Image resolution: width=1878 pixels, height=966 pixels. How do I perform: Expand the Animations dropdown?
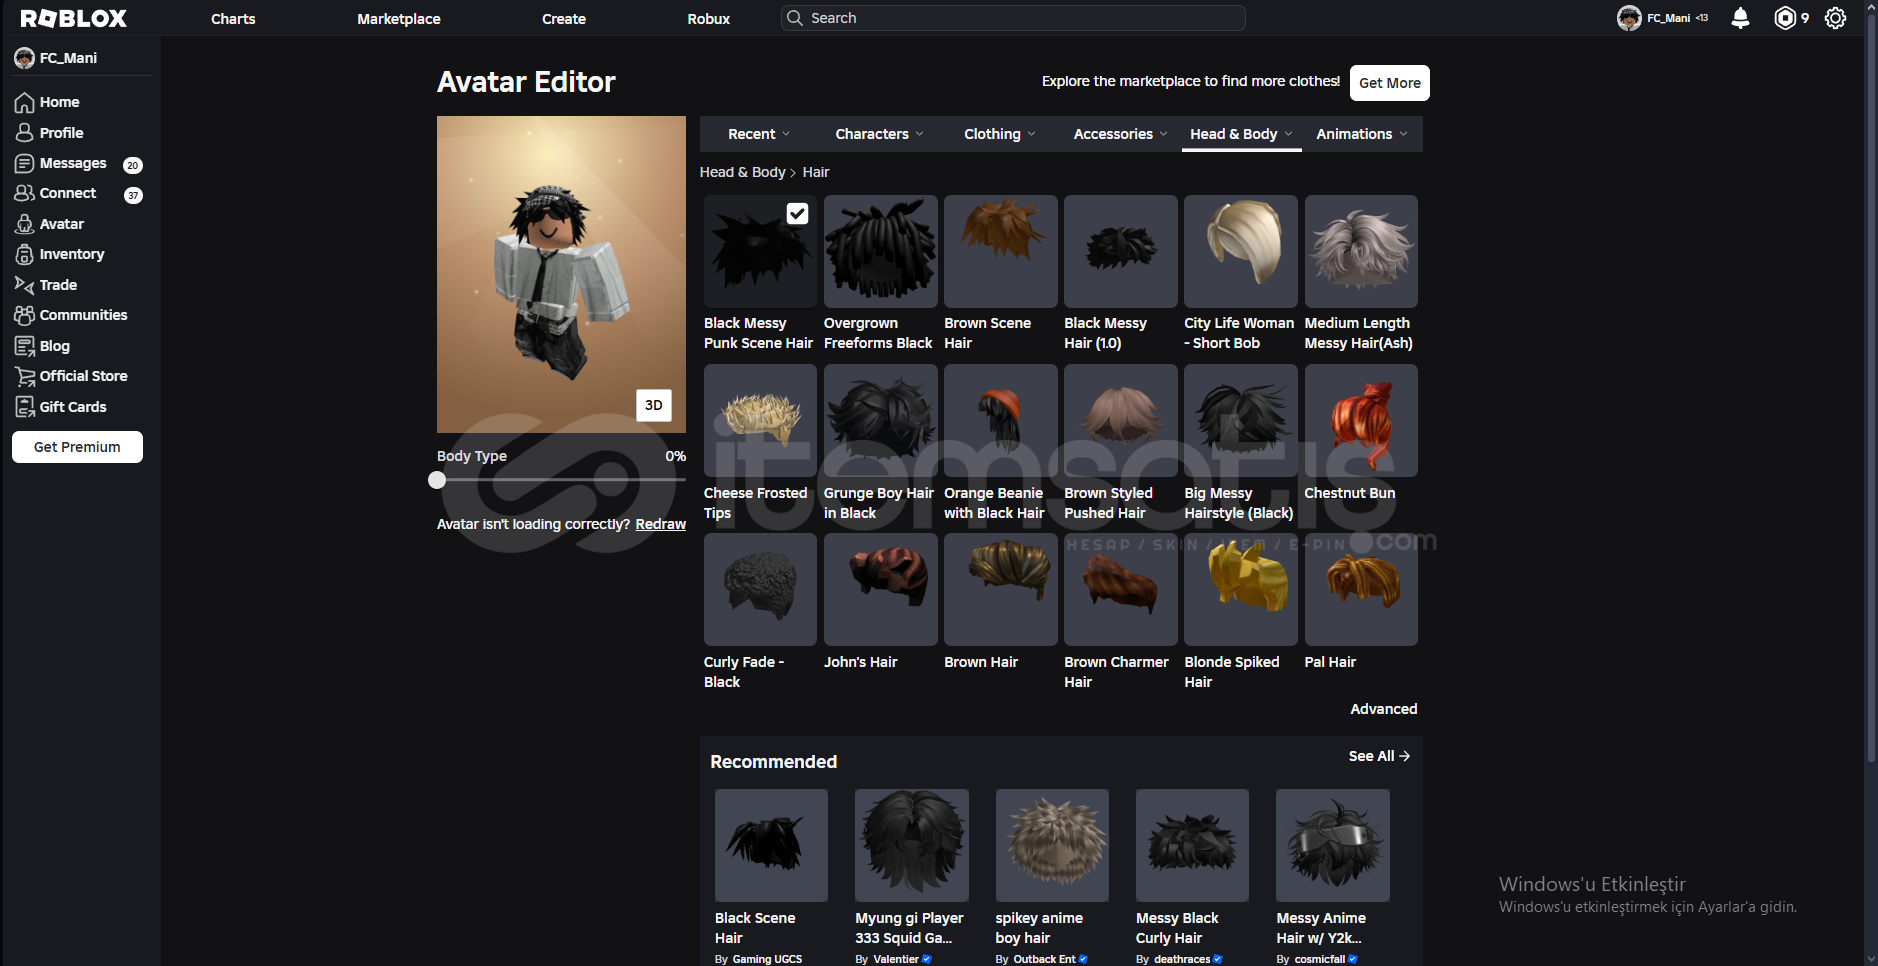pyautogui.click(x=1362, y=134)
